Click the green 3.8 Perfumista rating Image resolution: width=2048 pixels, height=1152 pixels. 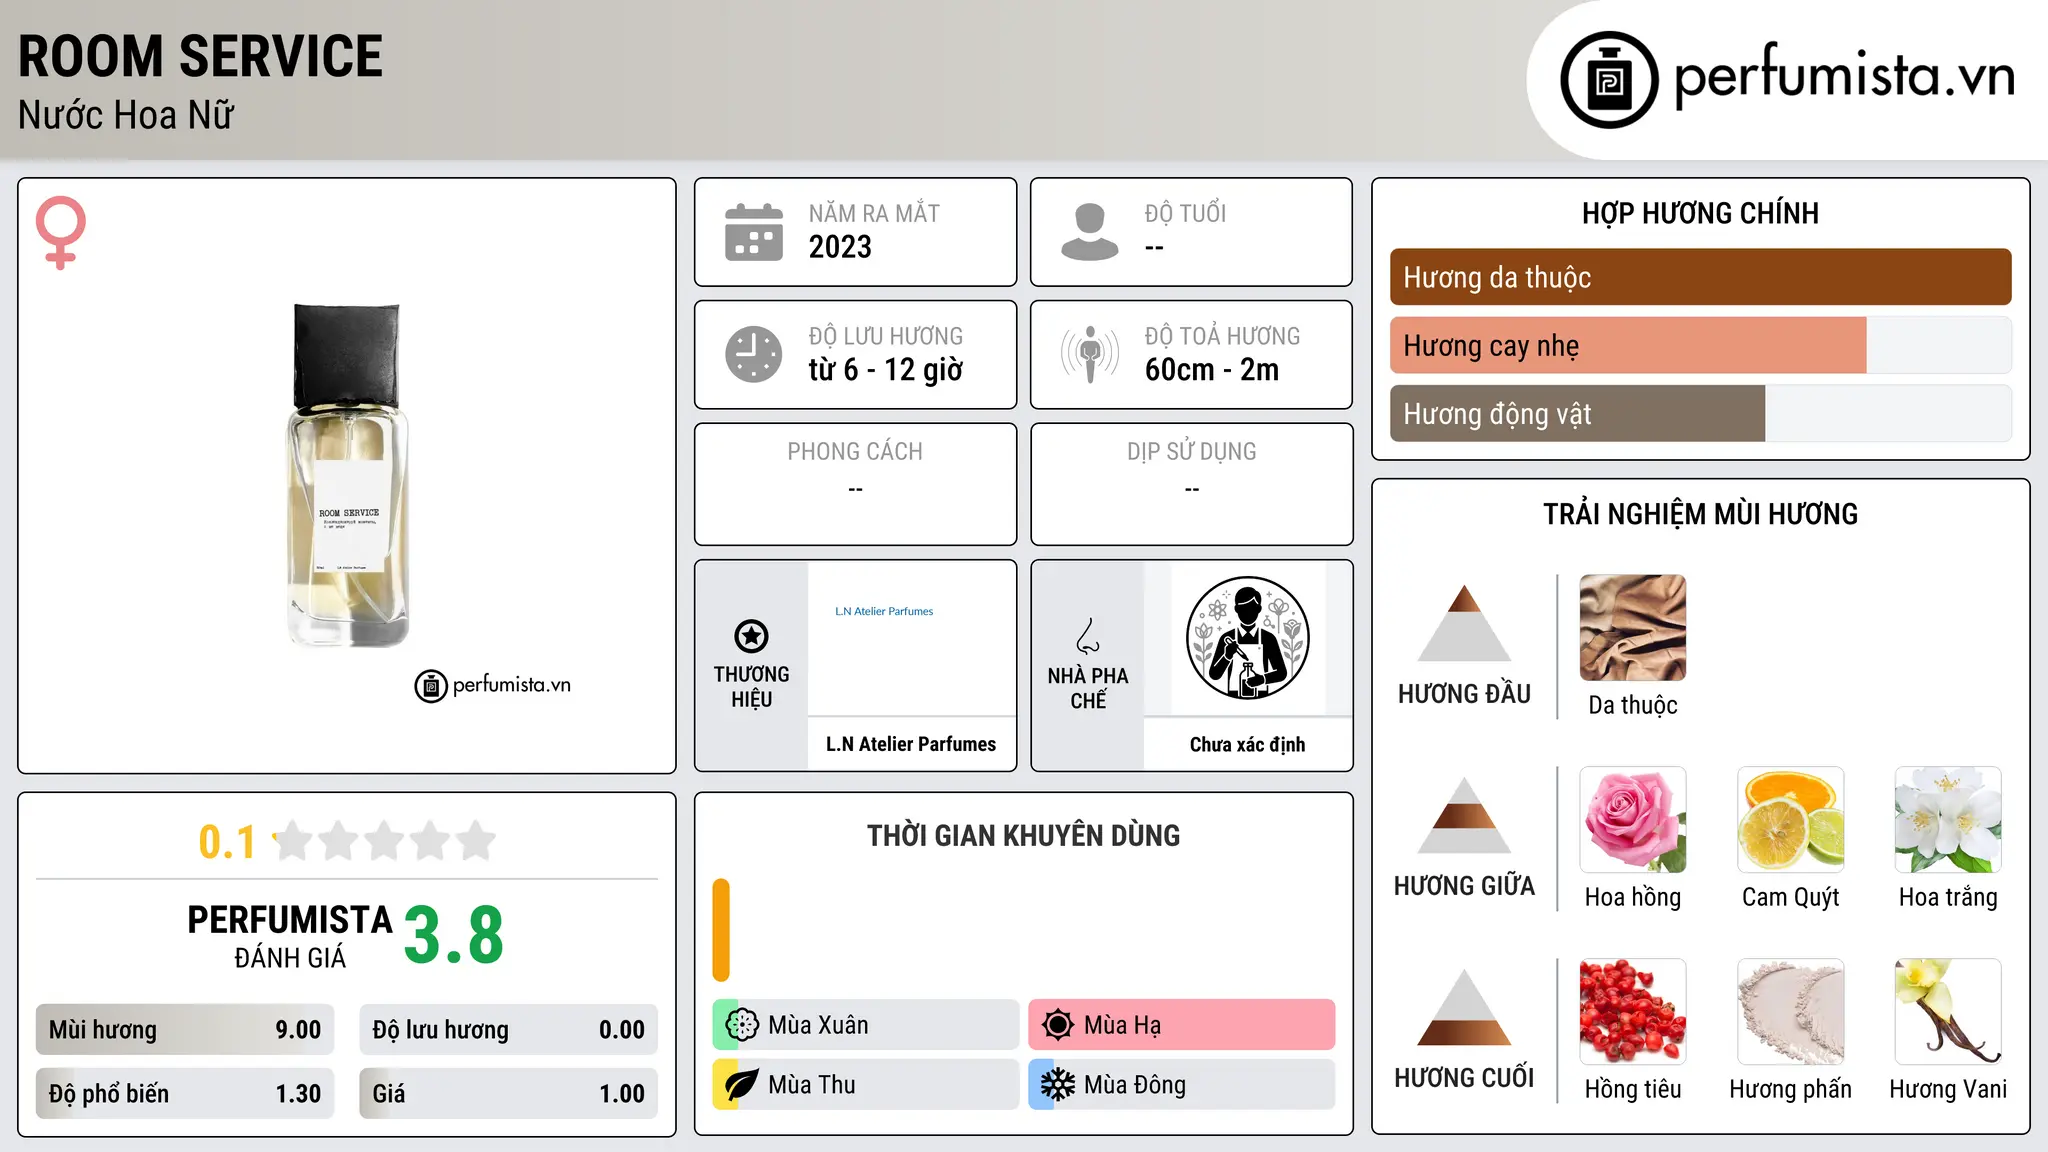454,935
